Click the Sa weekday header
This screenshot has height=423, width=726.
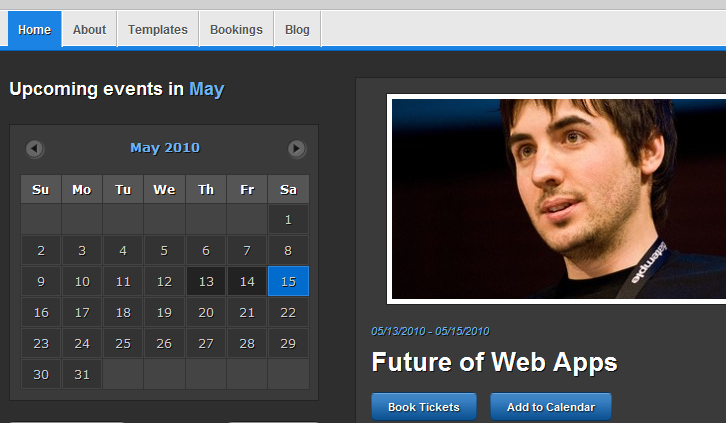(288, 189)
